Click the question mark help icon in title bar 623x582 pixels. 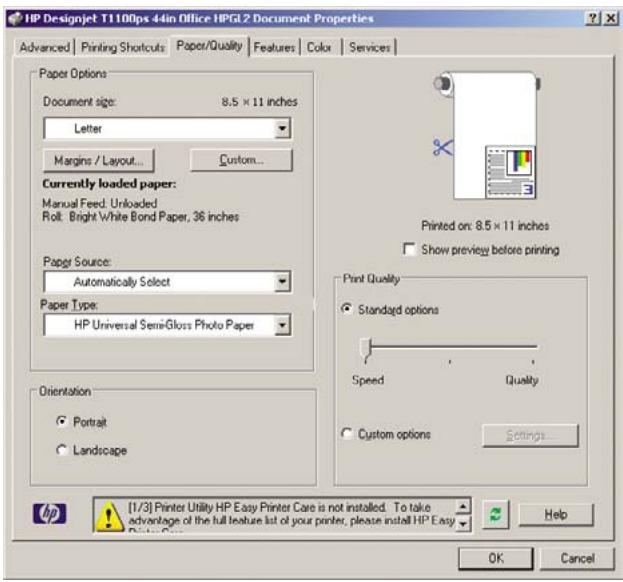593,18
